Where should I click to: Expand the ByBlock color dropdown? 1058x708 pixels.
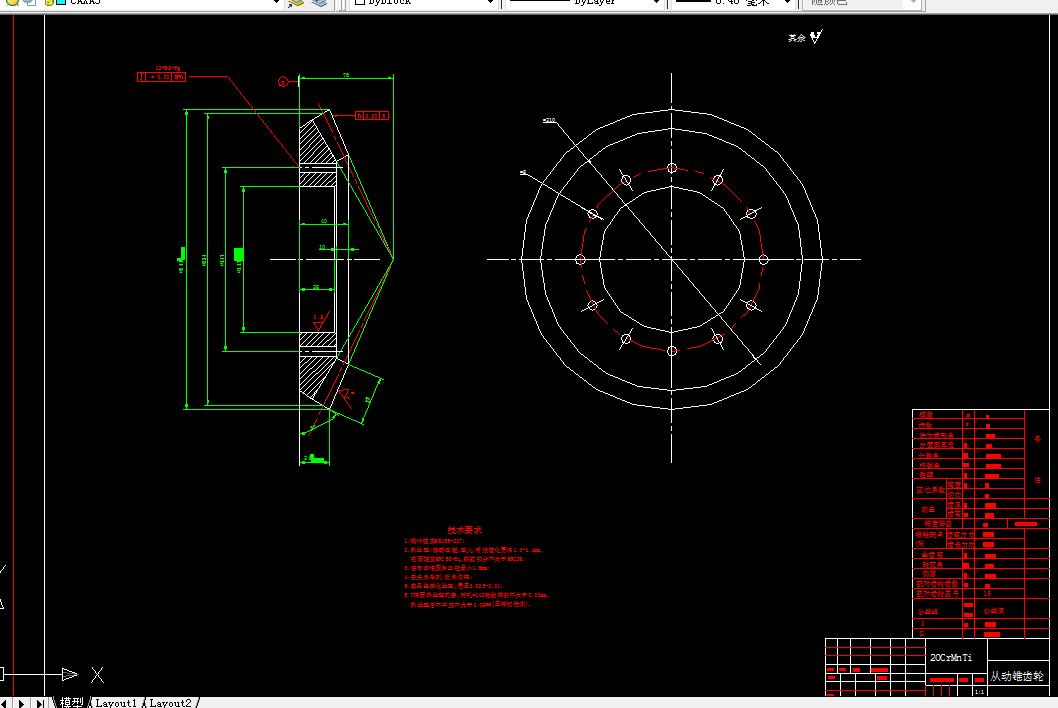tap(491, 3)
